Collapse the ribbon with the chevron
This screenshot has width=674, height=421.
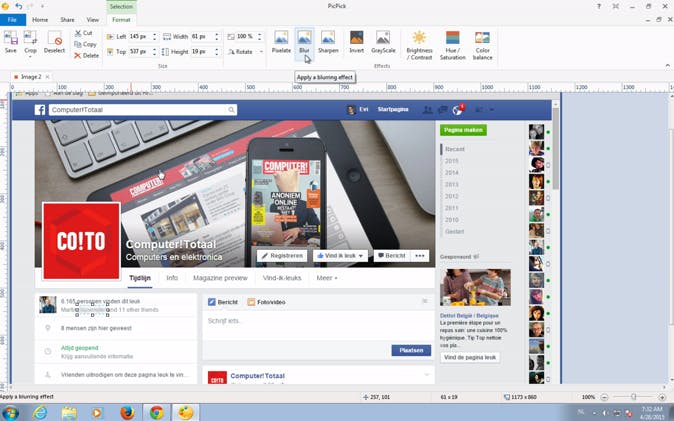tap(668, 65)
